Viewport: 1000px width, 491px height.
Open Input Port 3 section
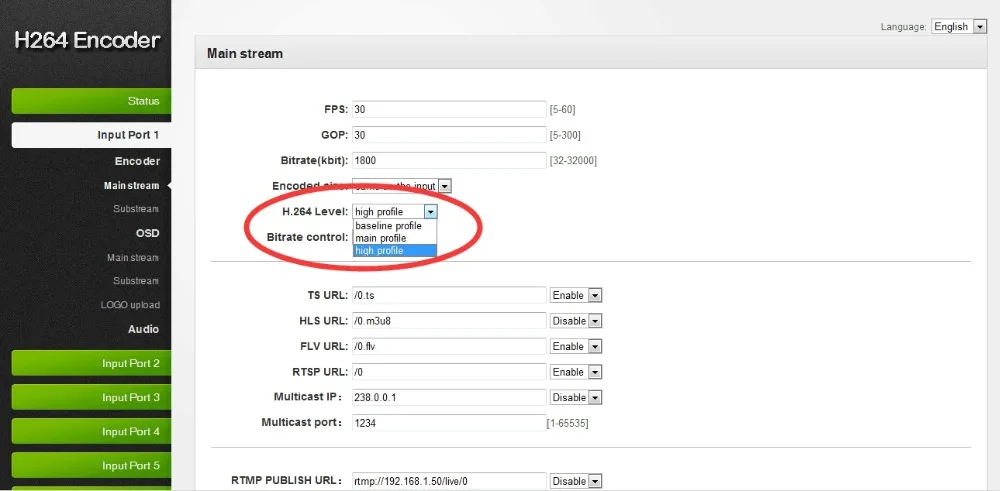[x=91, y=397]
